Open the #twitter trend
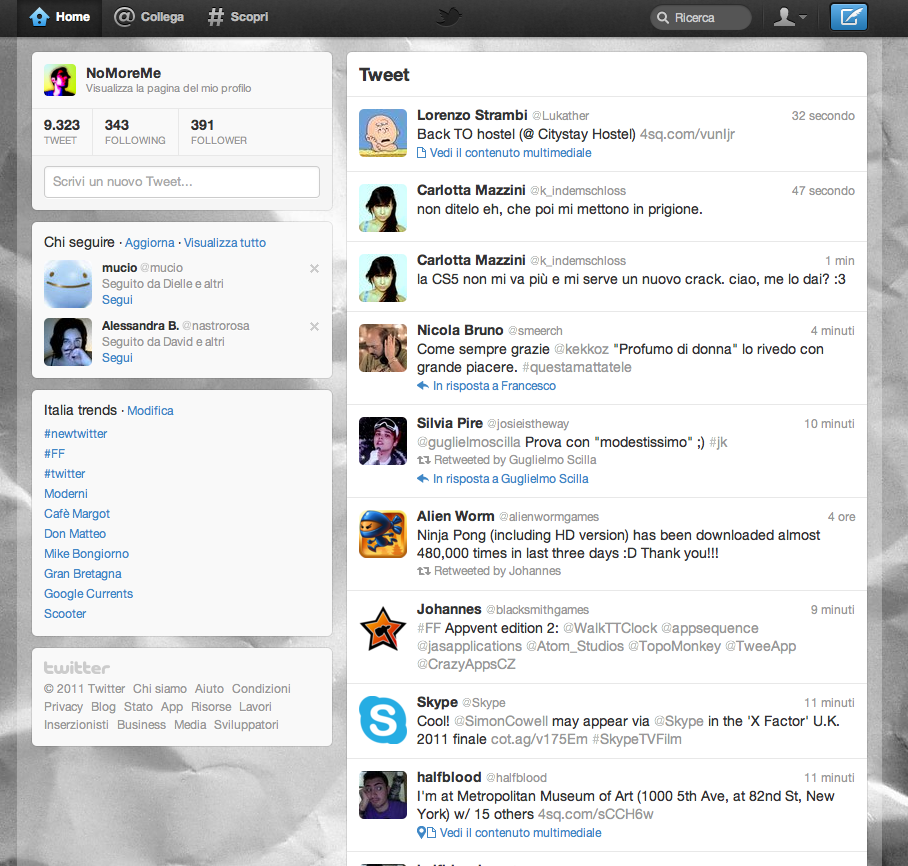908x866 pixels. (x=64, y=474)
